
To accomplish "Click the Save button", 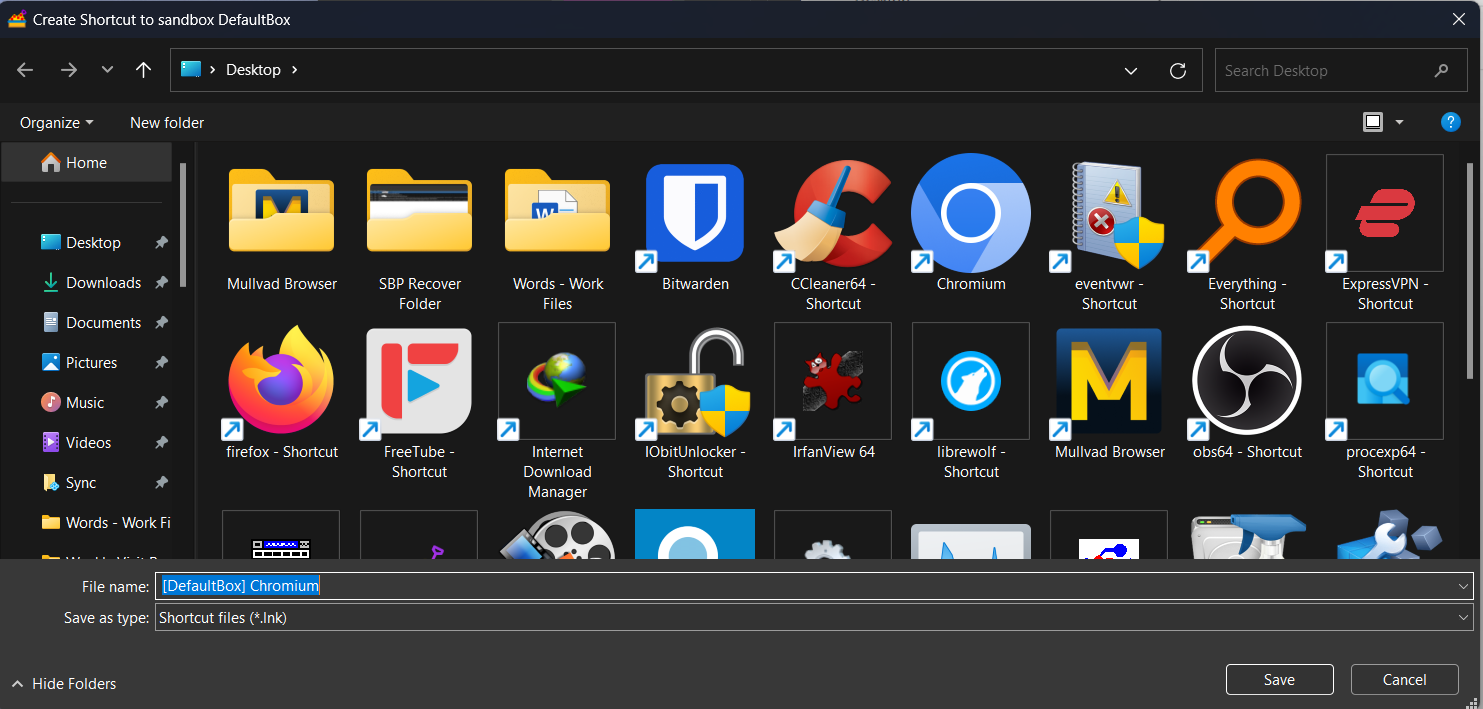I will (1279, 680).
